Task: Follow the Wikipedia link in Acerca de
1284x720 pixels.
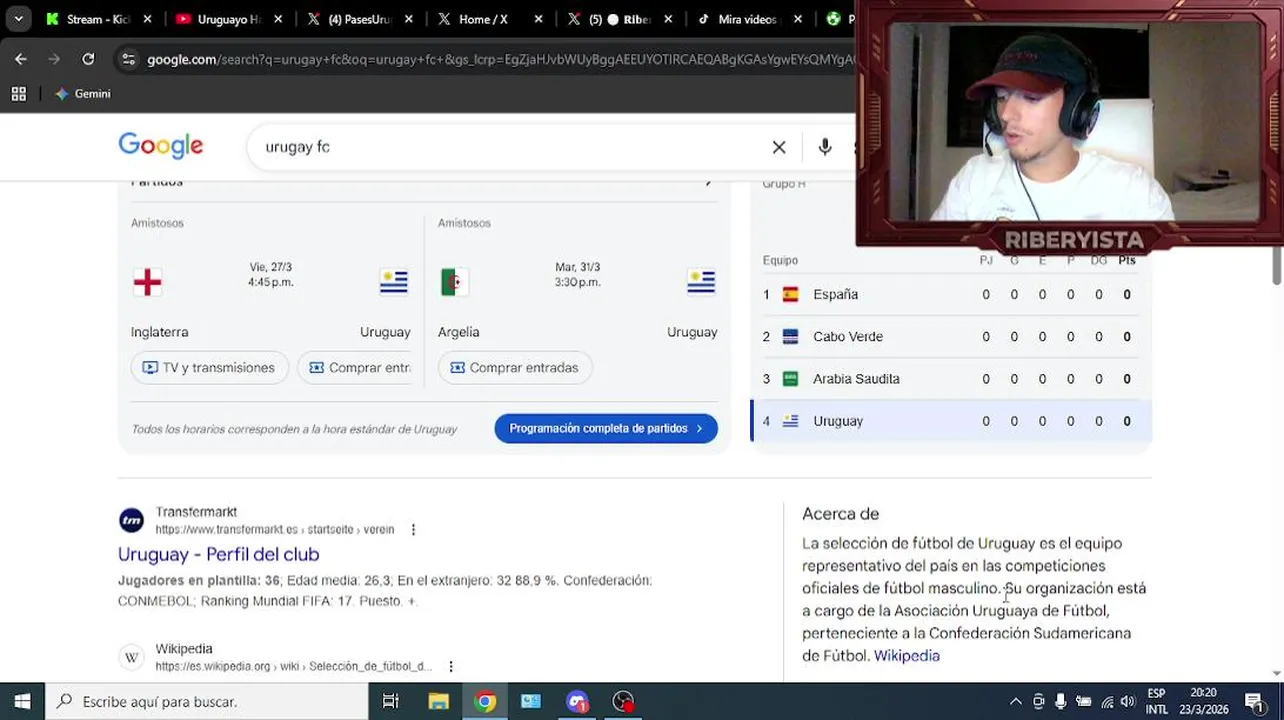Action: pyautogui.click(x=907, y=656)
